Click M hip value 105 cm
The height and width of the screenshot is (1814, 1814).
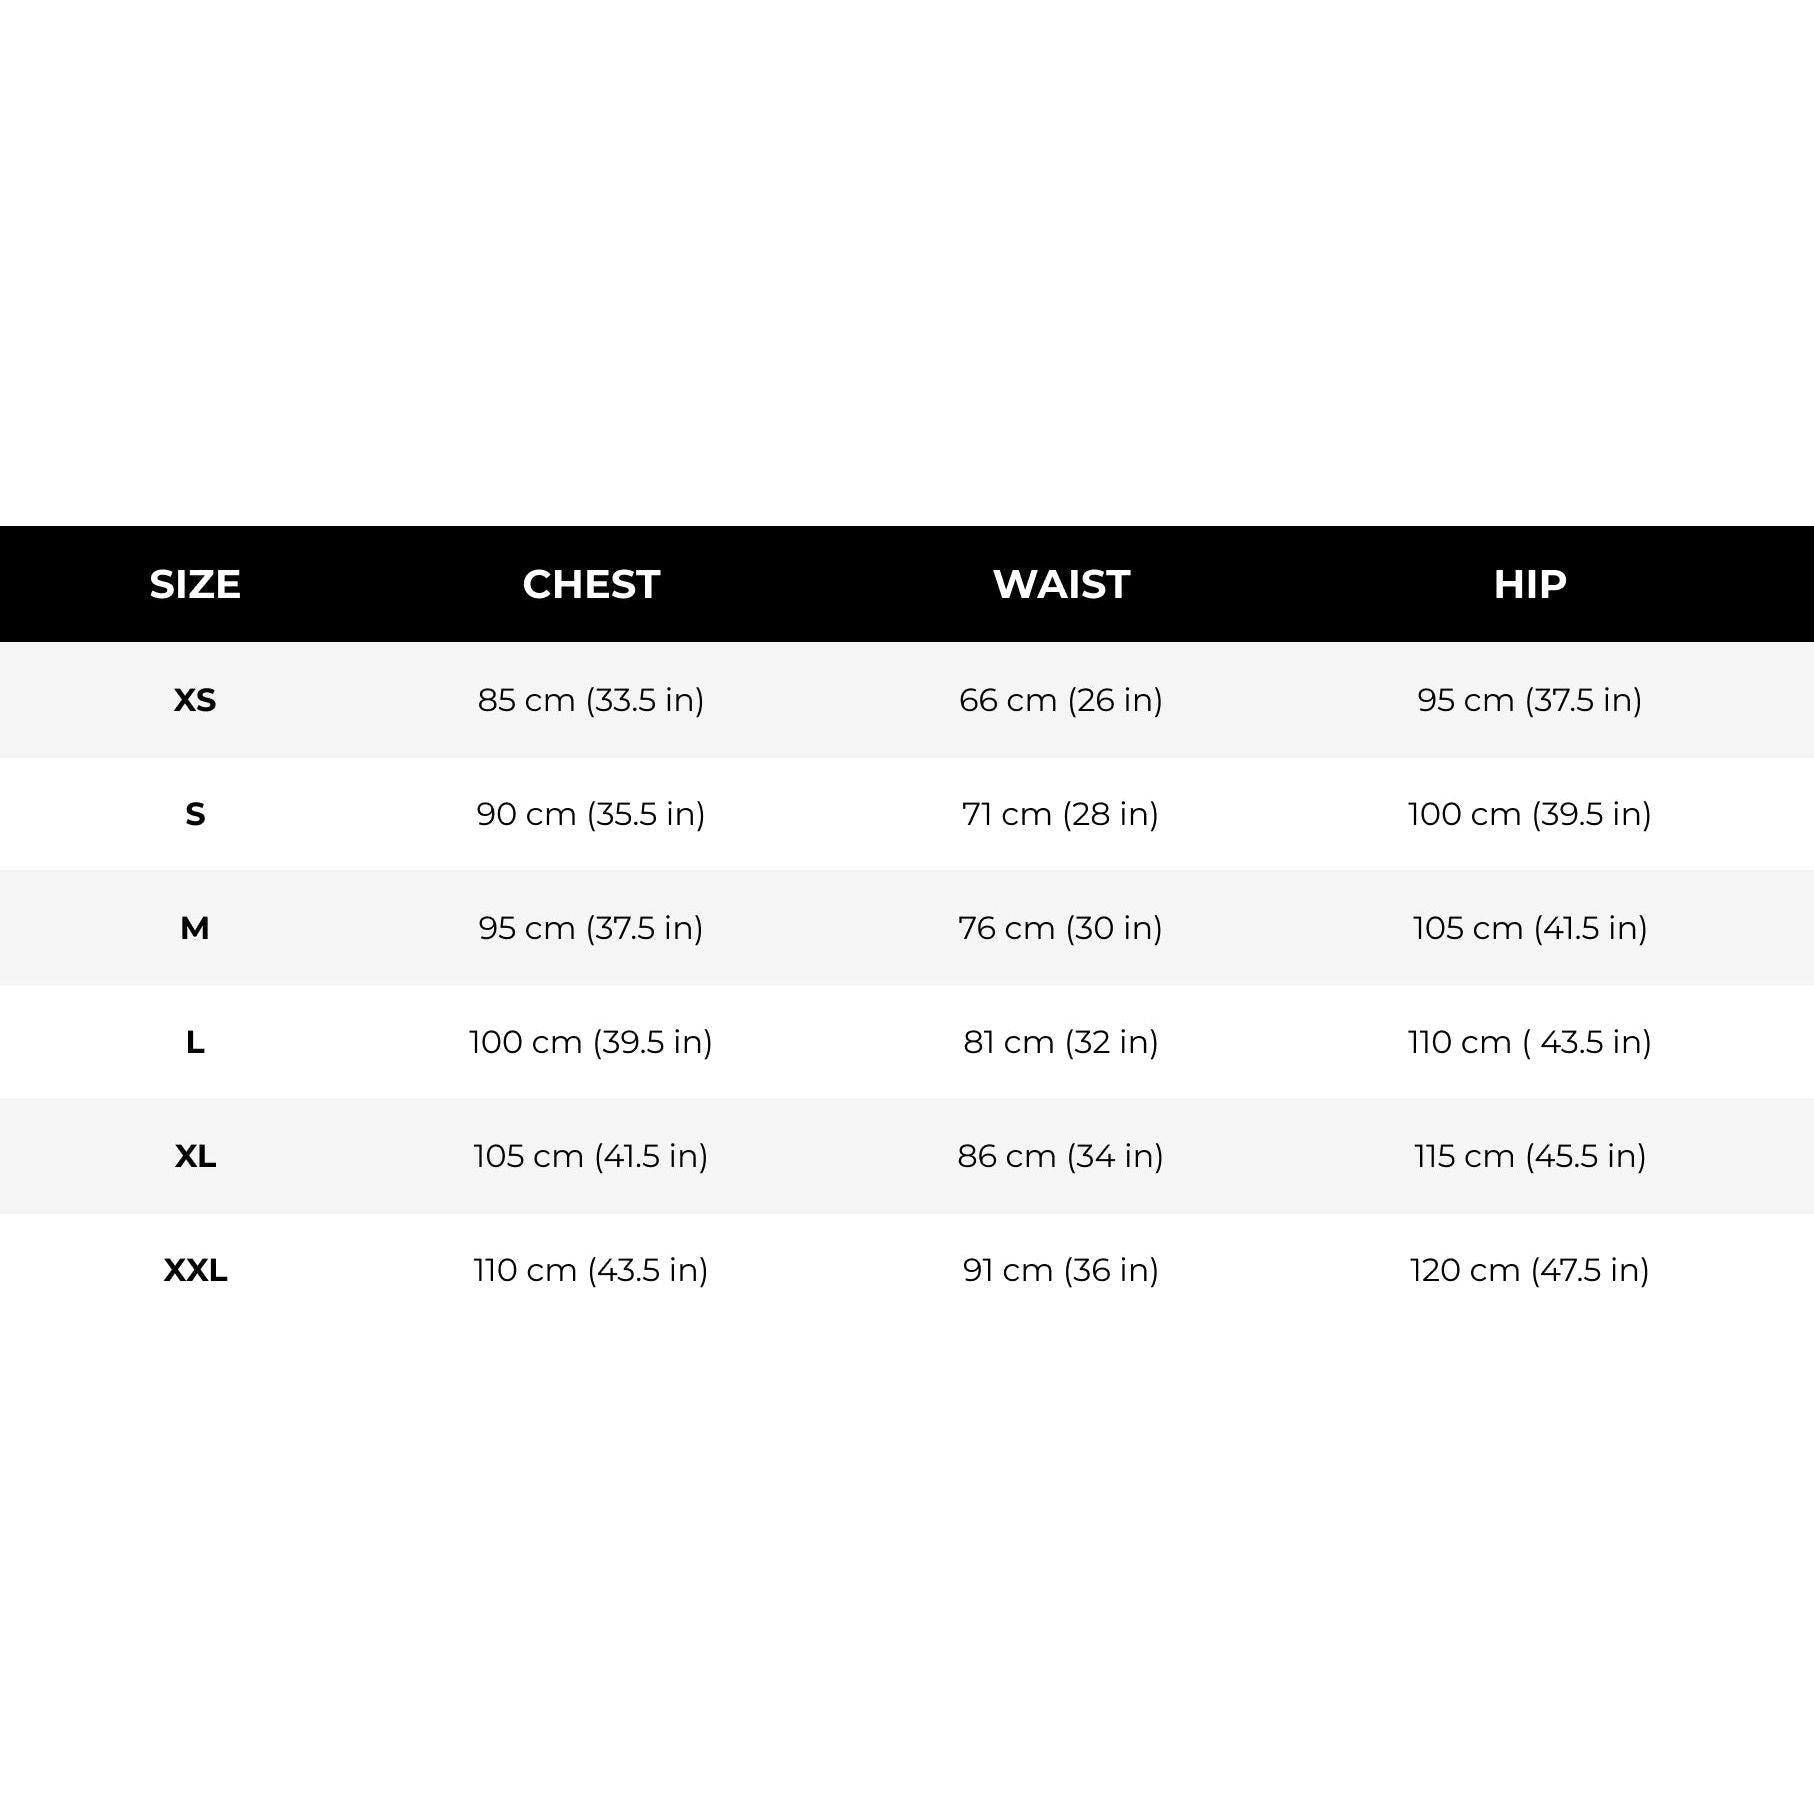(1530, 928)
